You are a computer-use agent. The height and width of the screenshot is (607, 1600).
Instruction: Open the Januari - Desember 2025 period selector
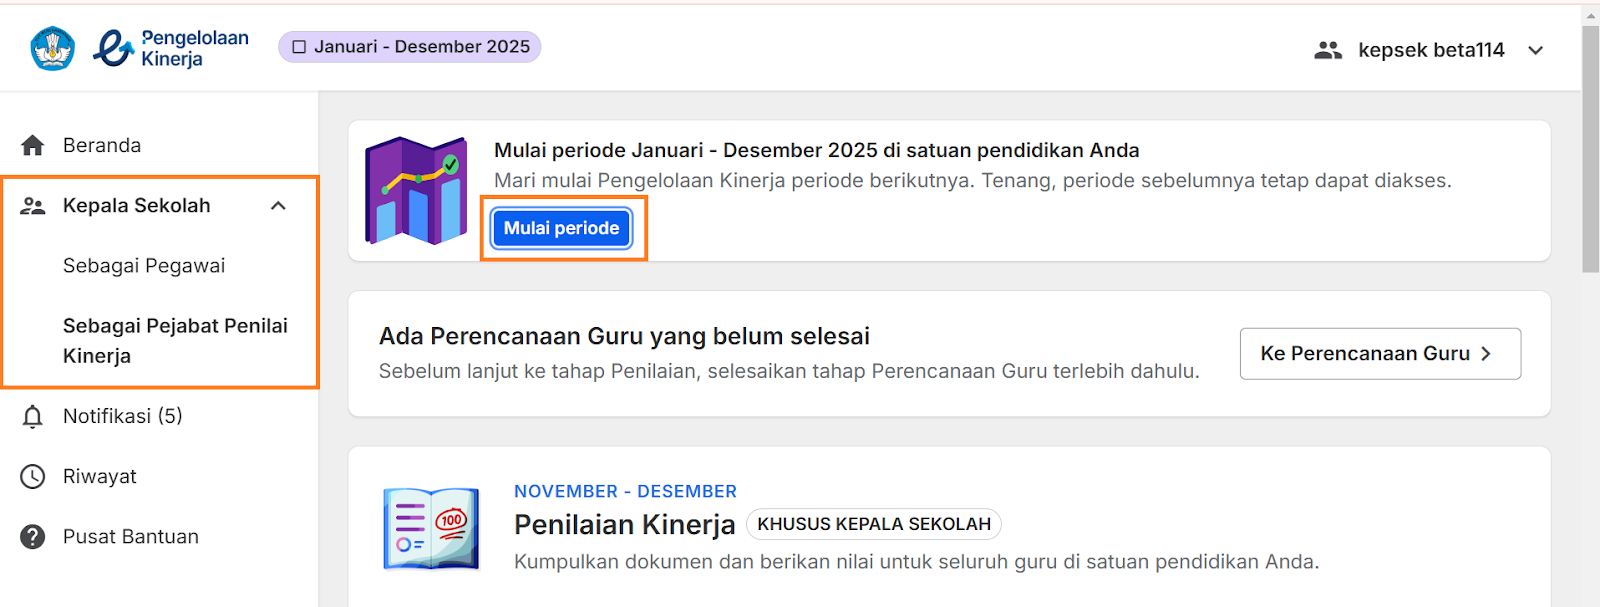(410, 47)
